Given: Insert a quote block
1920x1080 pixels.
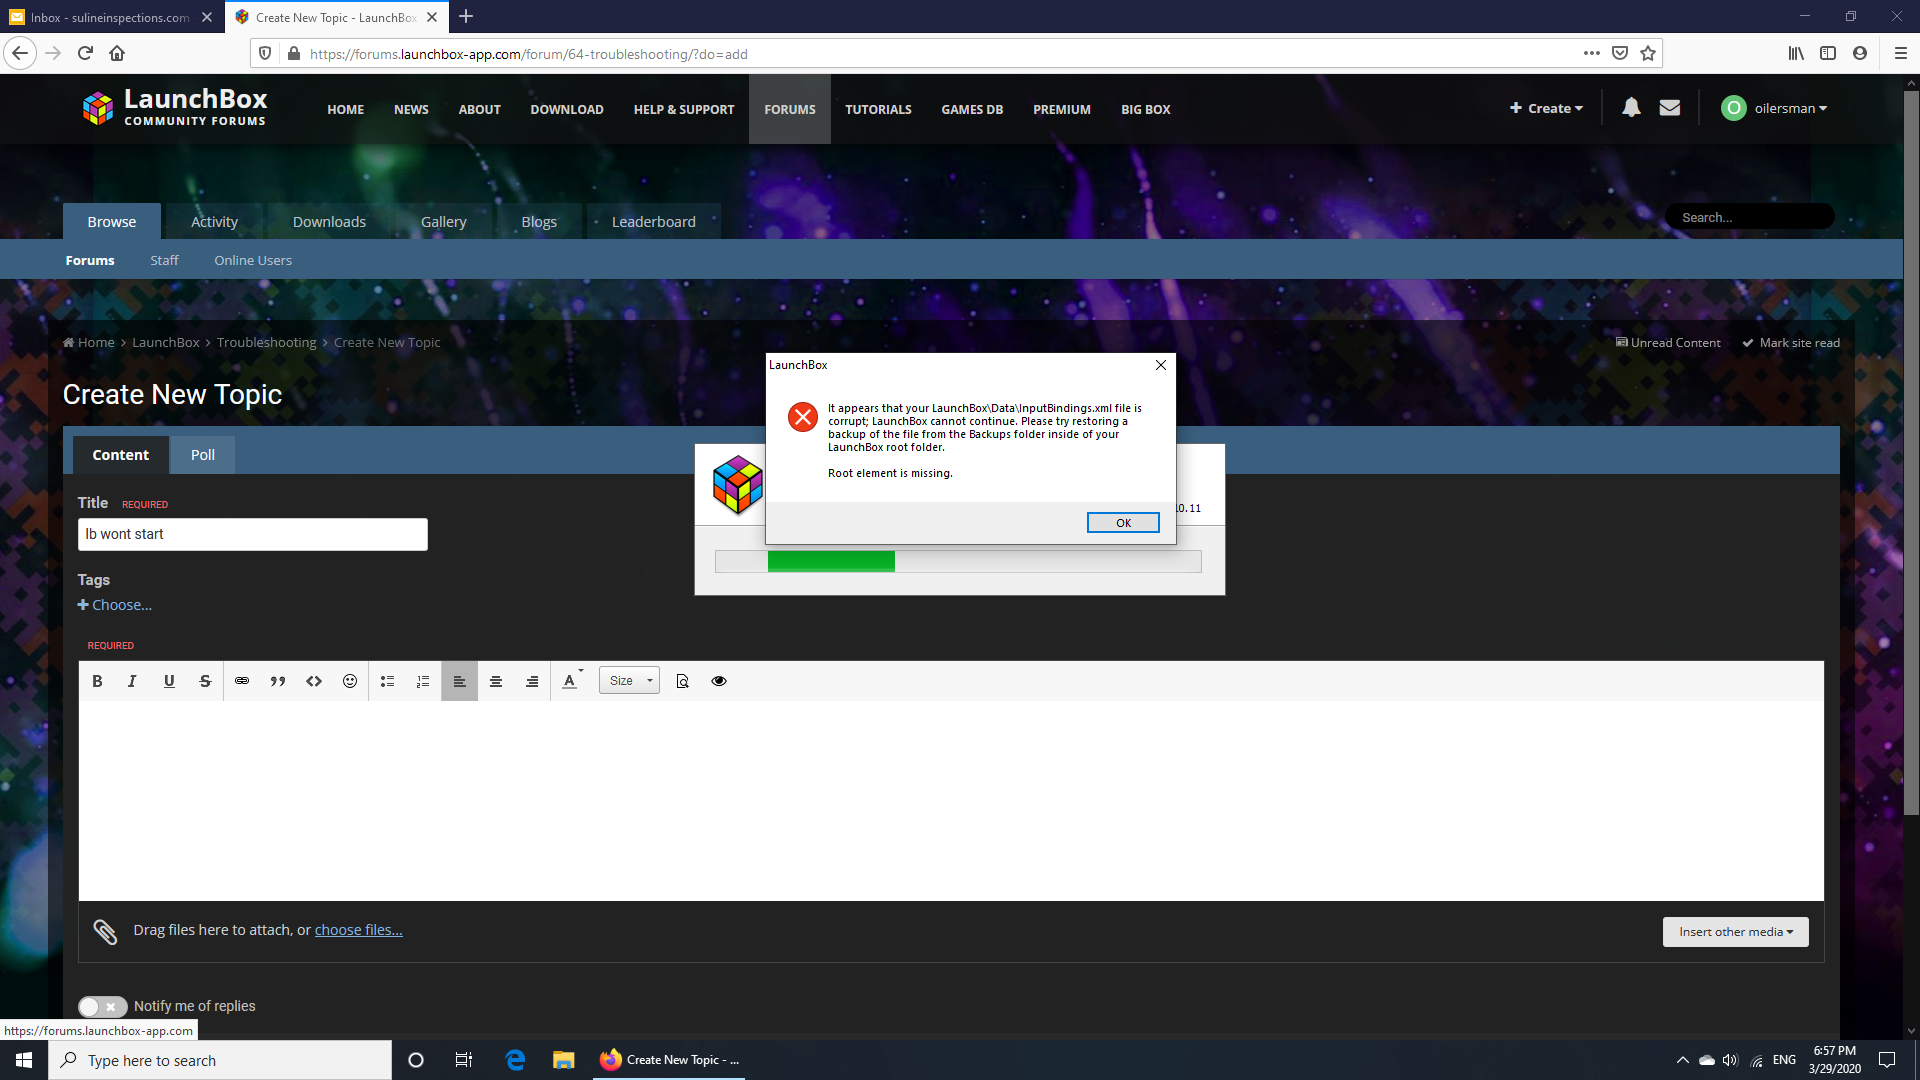Looking at the screenshot, I should coord(278,681).
